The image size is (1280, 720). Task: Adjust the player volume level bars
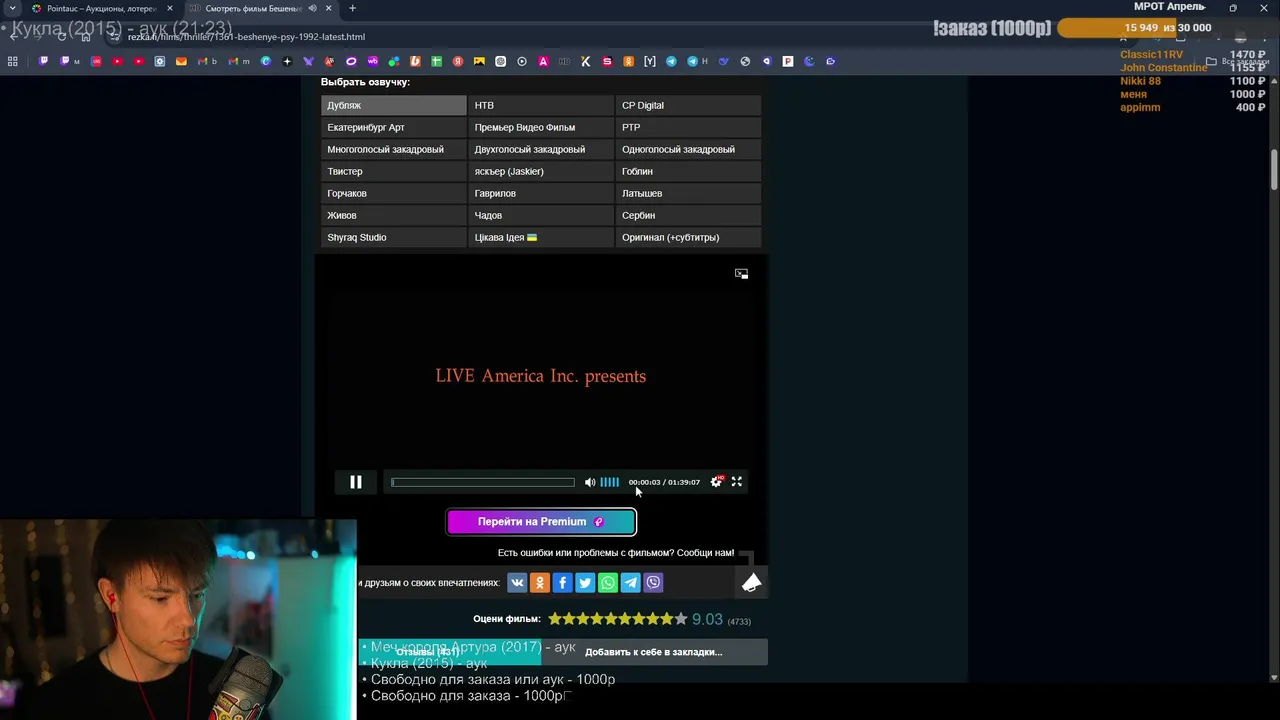coord(609,482)
